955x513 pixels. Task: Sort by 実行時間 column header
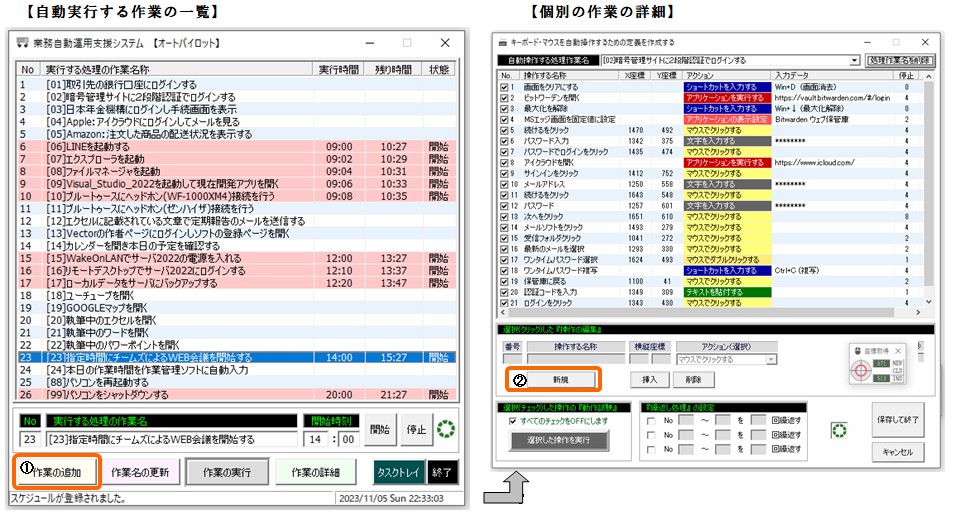pos(339,69)
